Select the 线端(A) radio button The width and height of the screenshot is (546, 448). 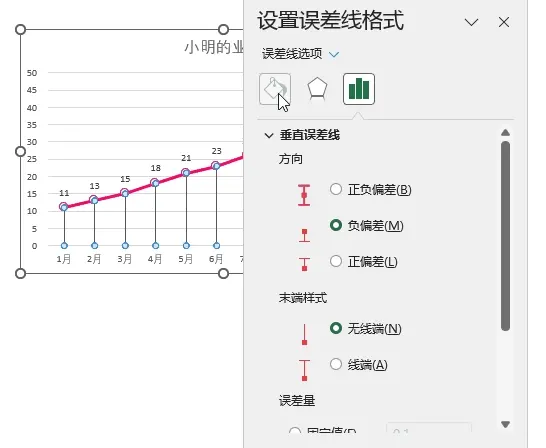[x=336, y=364]
